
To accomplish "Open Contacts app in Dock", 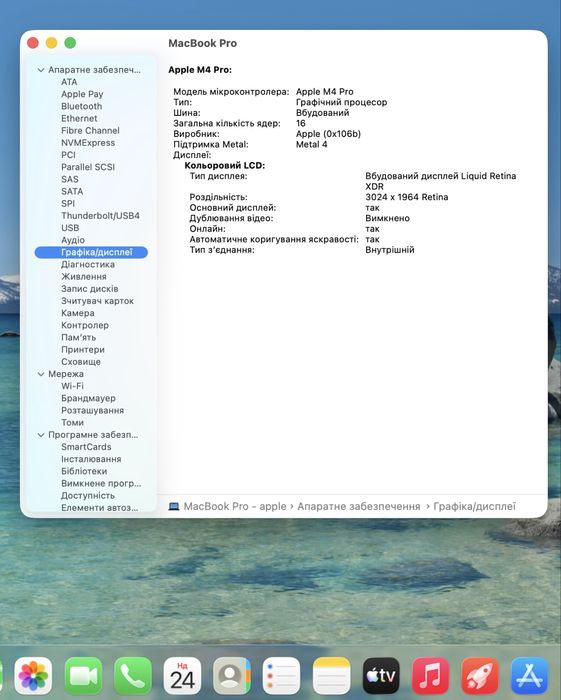I will (232, 675).
